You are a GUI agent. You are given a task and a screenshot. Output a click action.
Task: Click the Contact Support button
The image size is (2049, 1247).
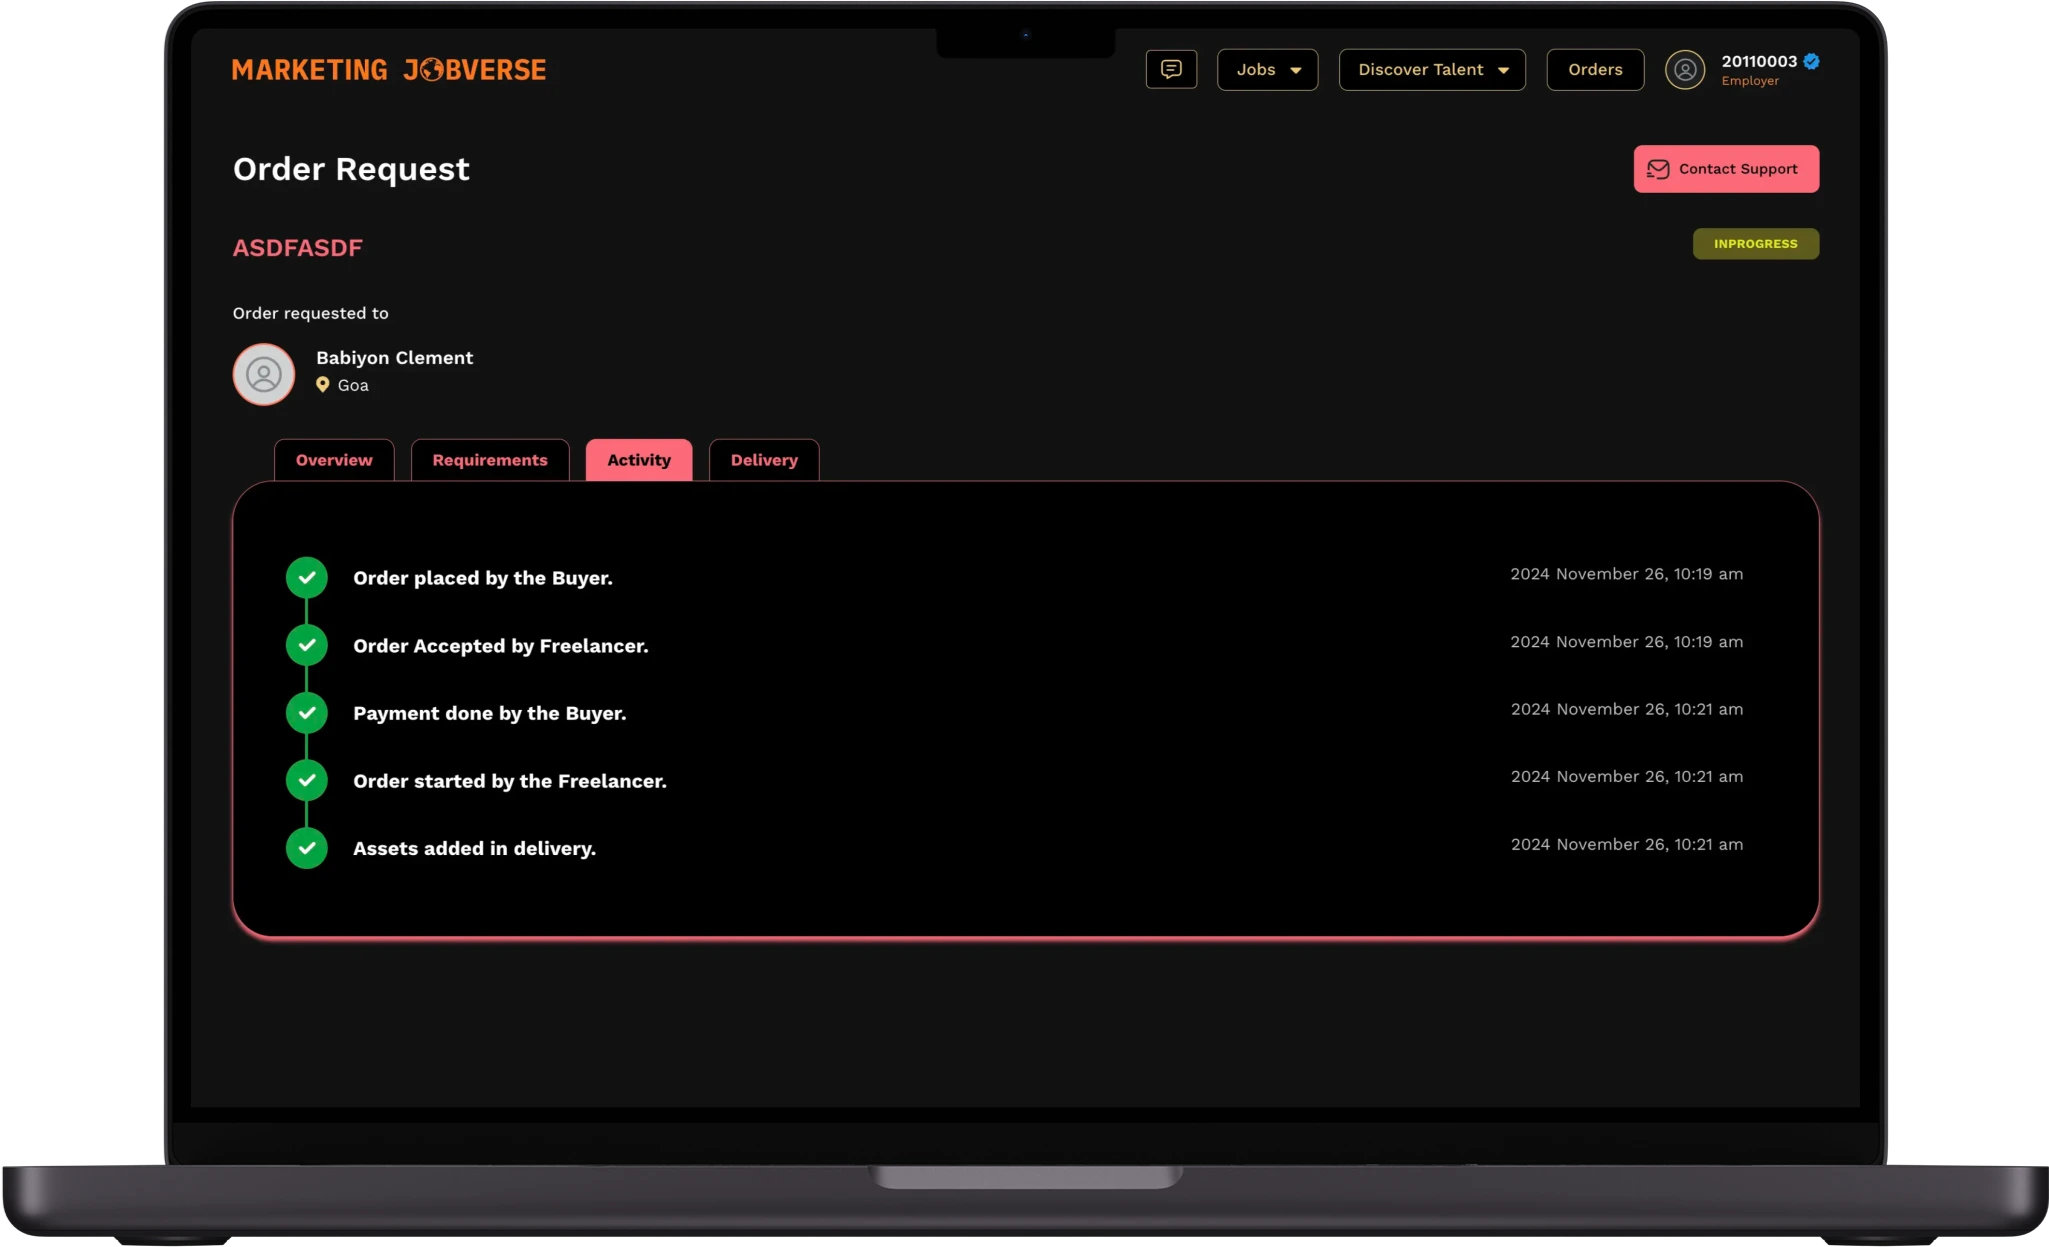1726,168
